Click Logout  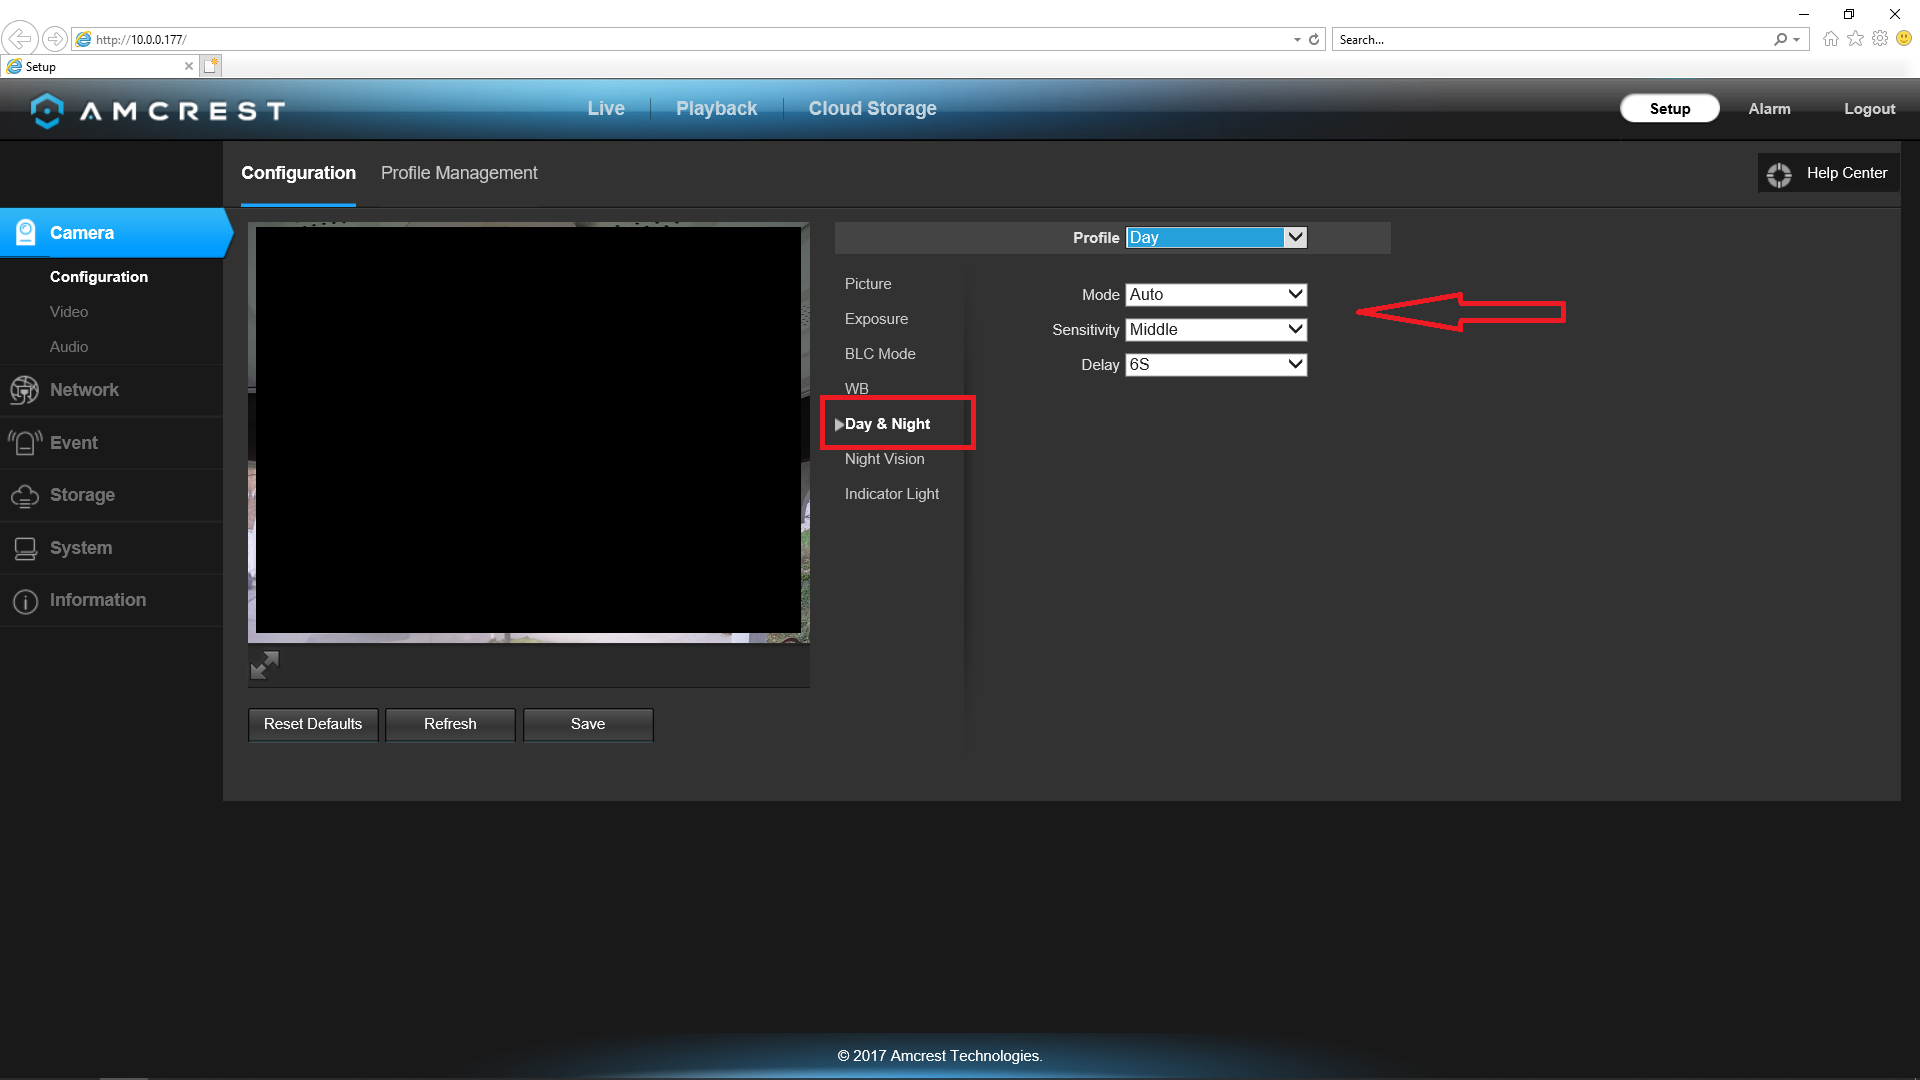click(1869, 108)
